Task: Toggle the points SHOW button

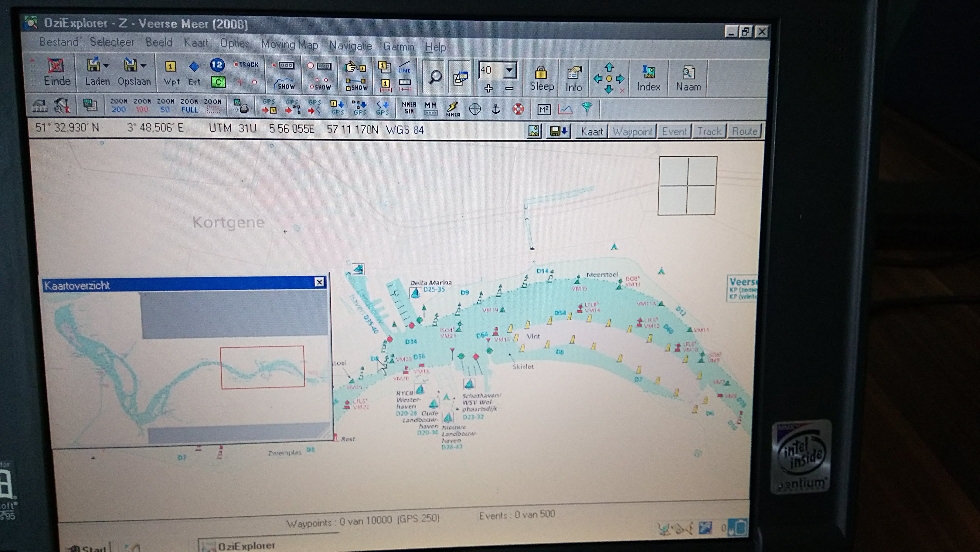Action: [x=321, y=84]
